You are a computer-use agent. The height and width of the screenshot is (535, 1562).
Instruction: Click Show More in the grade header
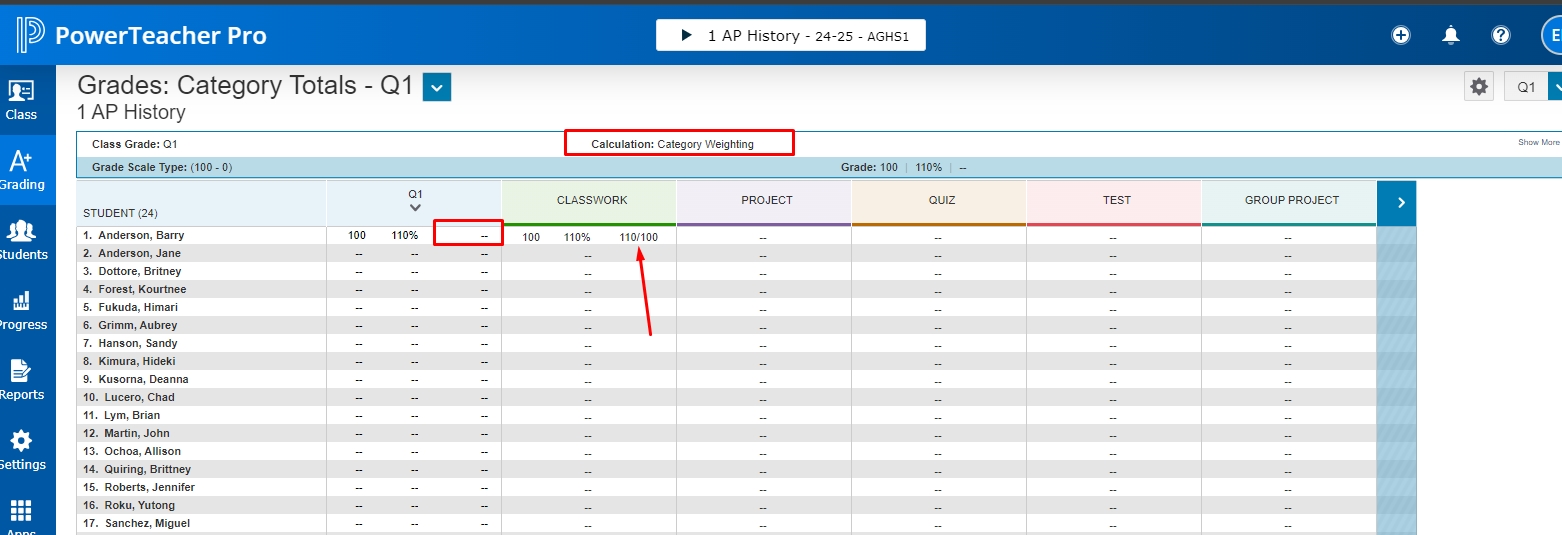1538,143
